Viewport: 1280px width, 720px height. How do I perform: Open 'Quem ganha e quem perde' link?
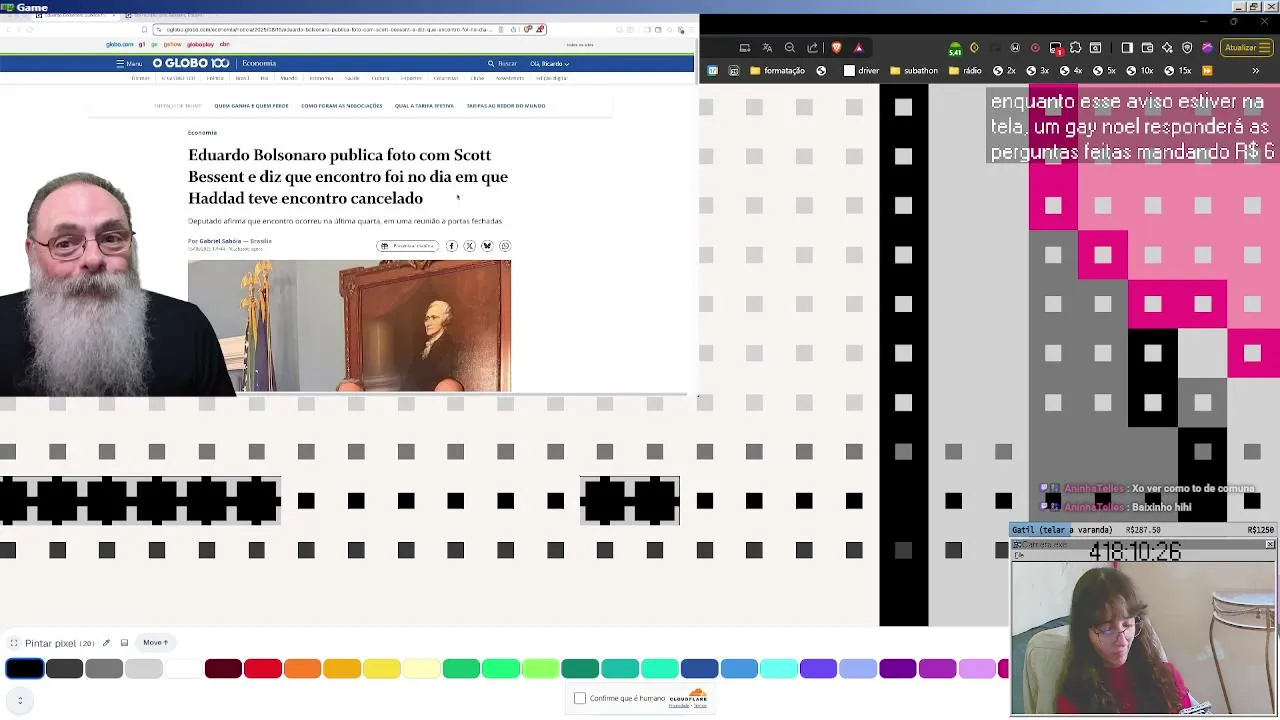coord(251,106)
